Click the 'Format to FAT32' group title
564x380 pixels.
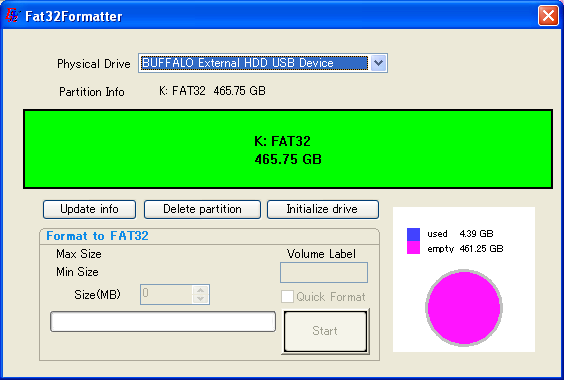[x=97, y=236]
